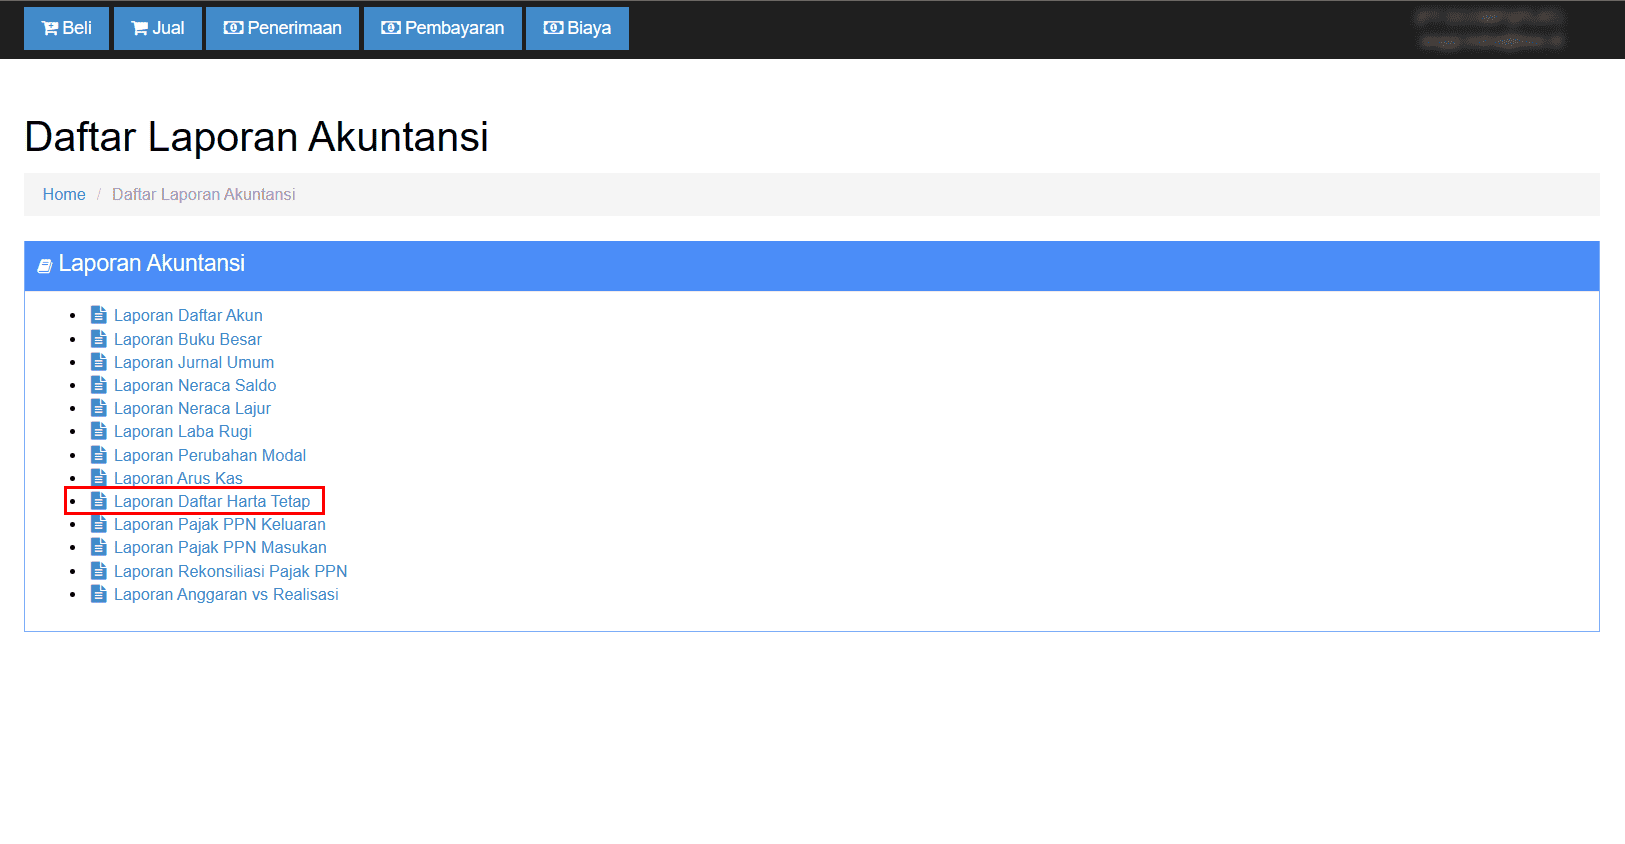Click the document icon next to Laporan Pajak PPN Masukan

98,547
